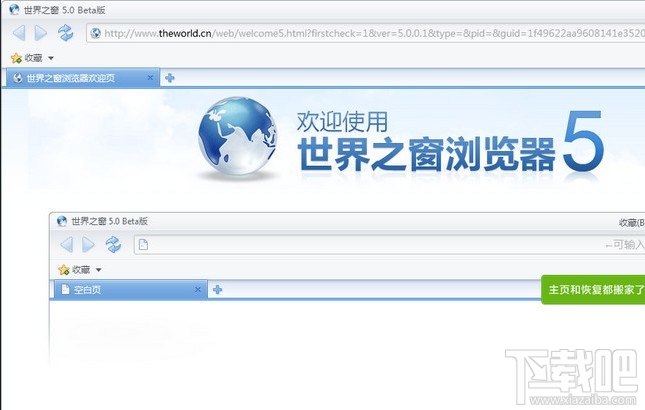This screenshot has width=645, height=410.
Task: Click the large globe logo on welcome banner
Action: pos(237,136)
